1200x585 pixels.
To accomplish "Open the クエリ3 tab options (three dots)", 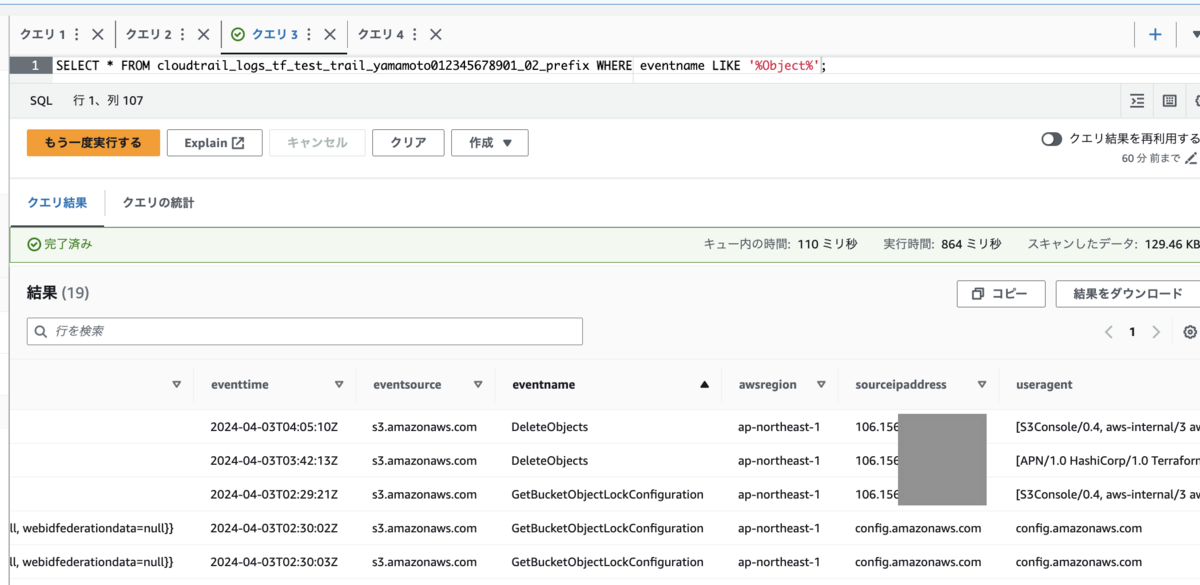I will pos(310,34).
